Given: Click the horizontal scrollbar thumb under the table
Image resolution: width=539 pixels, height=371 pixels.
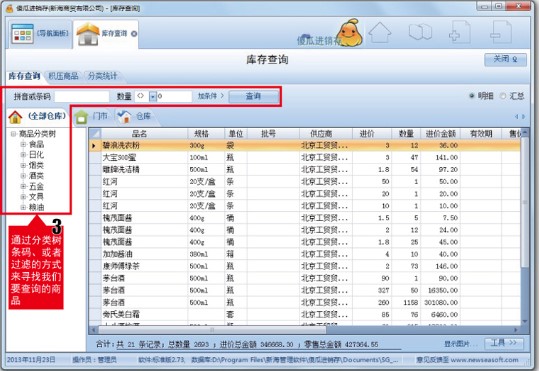Looking at the screenshot, I should [212, 330].
